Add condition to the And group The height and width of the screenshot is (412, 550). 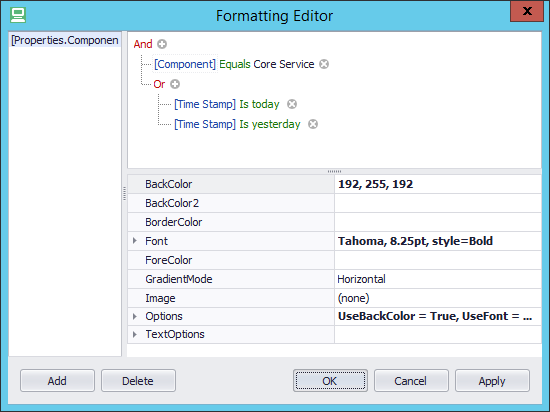[x=162, y=44]
